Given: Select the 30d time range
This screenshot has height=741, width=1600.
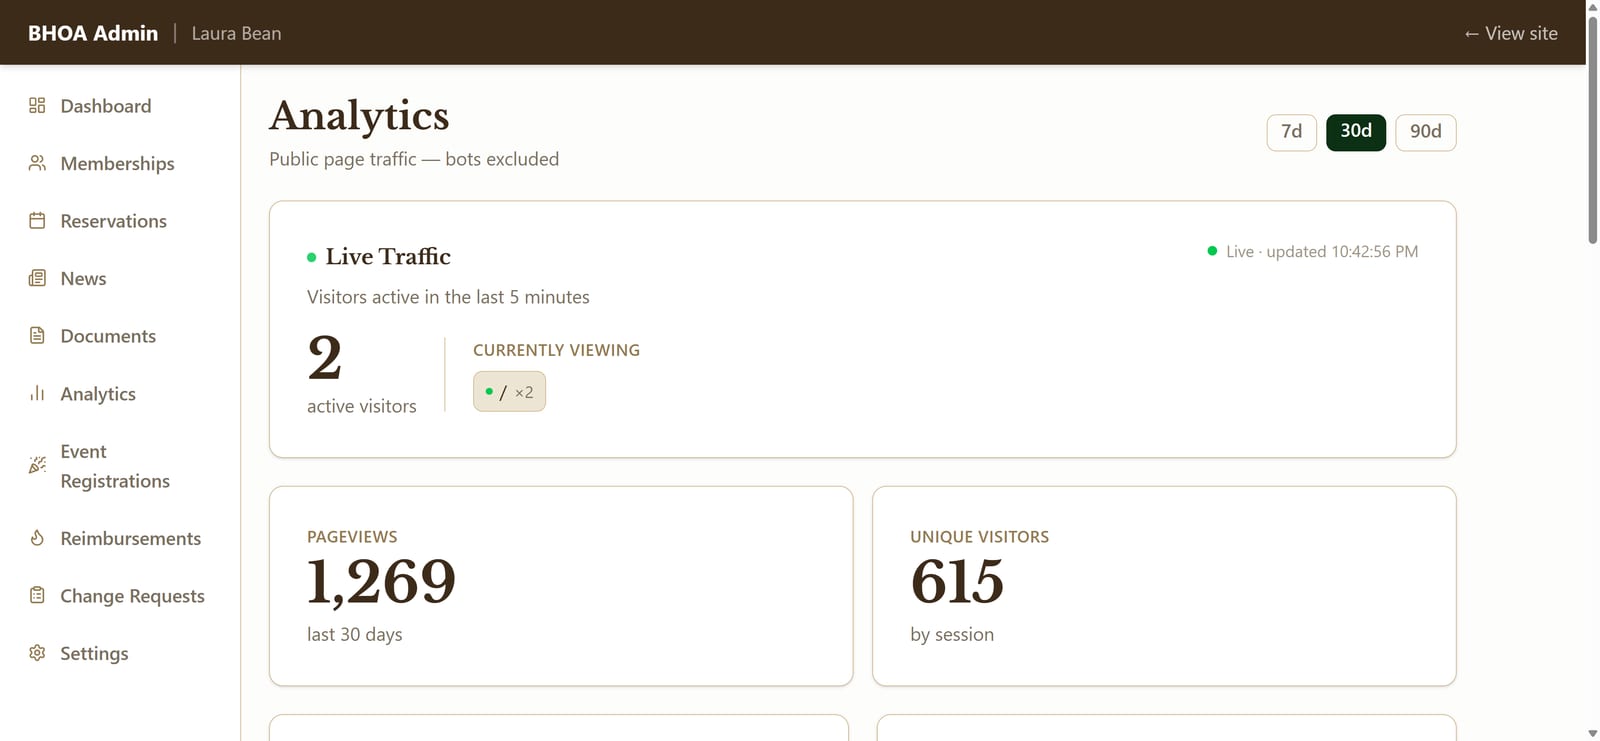Looking at the screenshot, I should (1356, 132).
